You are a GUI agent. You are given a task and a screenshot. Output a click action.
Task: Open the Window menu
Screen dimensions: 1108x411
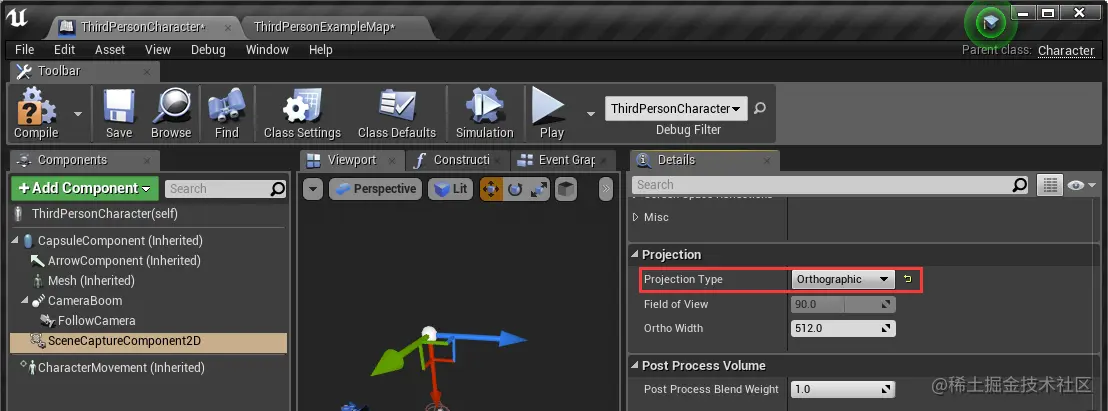tap(267, 49)
